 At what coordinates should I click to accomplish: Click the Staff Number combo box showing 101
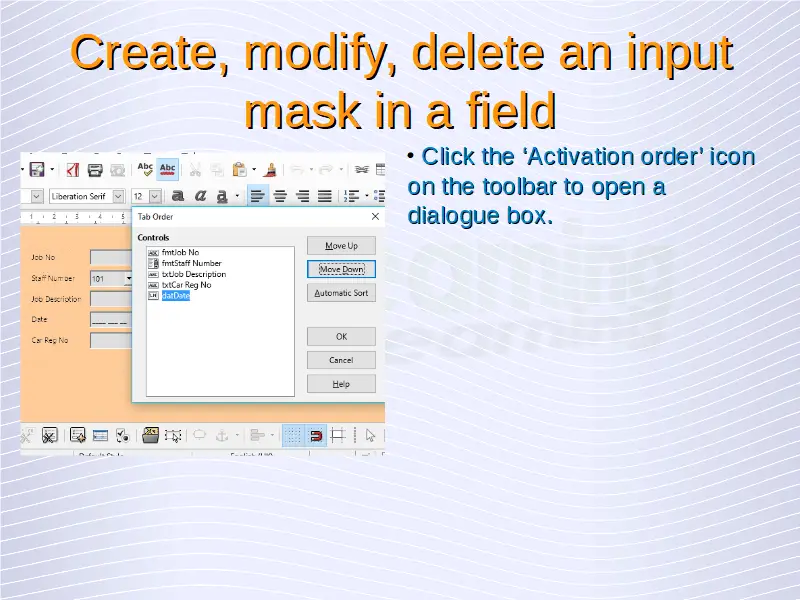[x=111, y=279]
